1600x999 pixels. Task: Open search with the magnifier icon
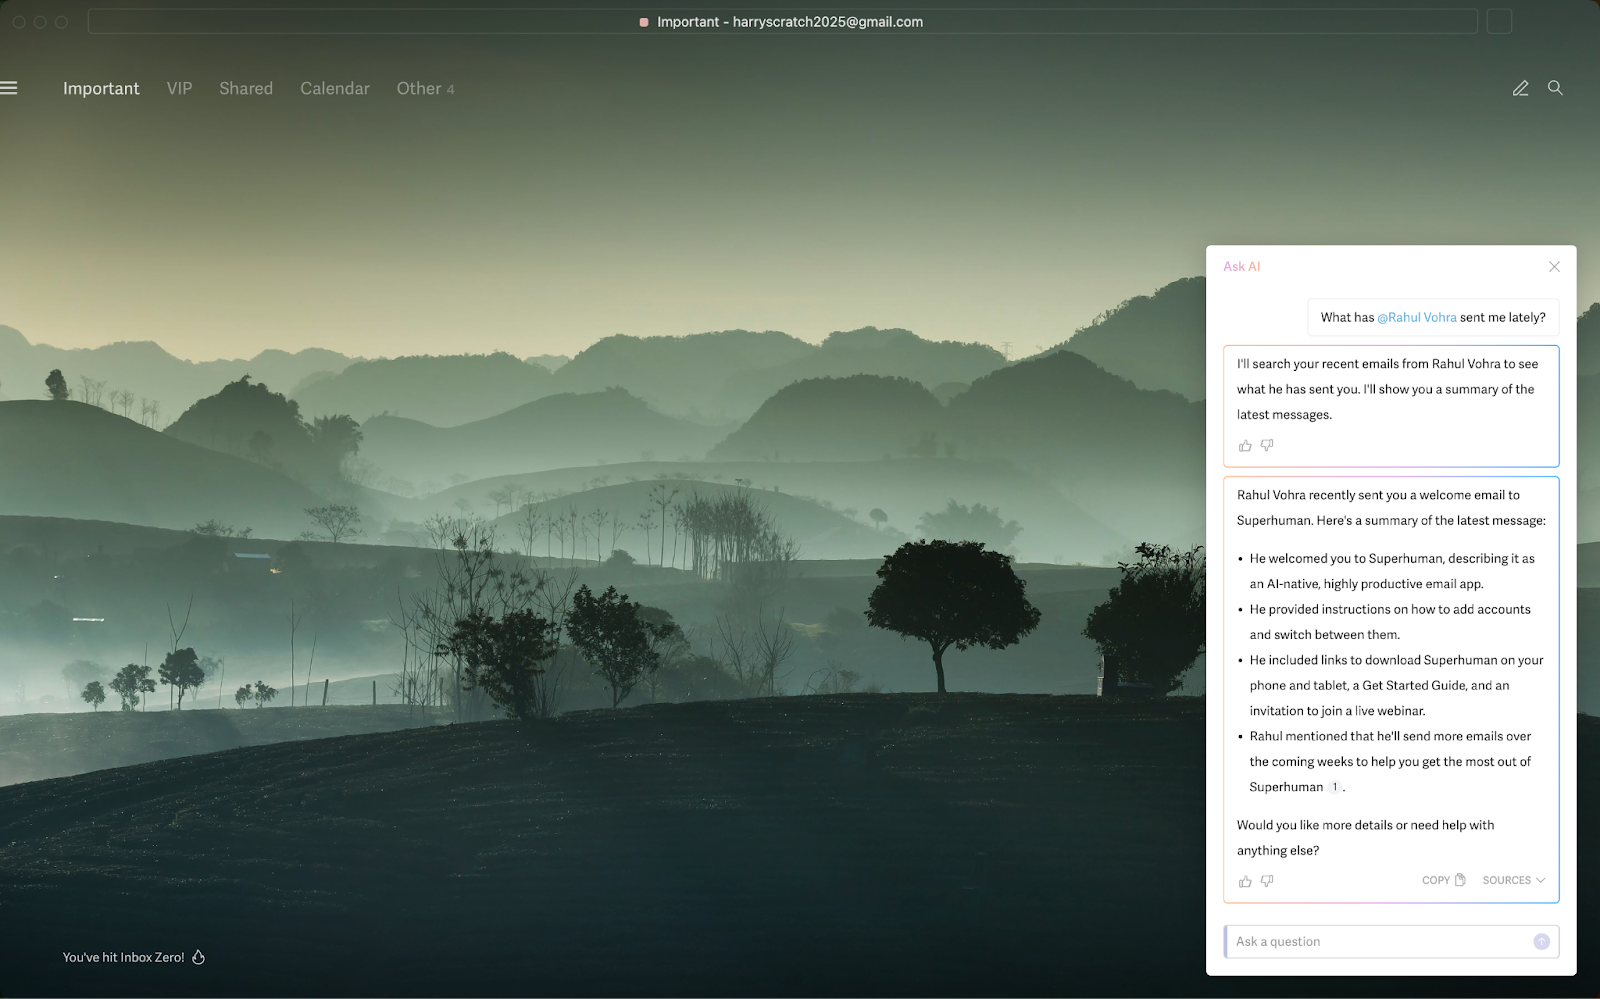click(x=1555, y=88)
